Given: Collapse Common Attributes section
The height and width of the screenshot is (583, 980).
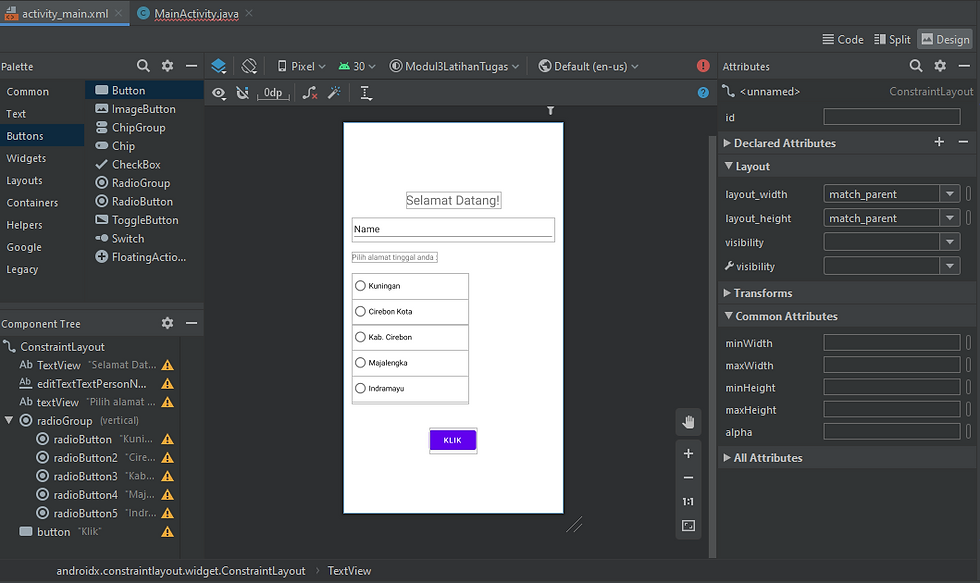Looking at the screenshot, I should [728, 316].
